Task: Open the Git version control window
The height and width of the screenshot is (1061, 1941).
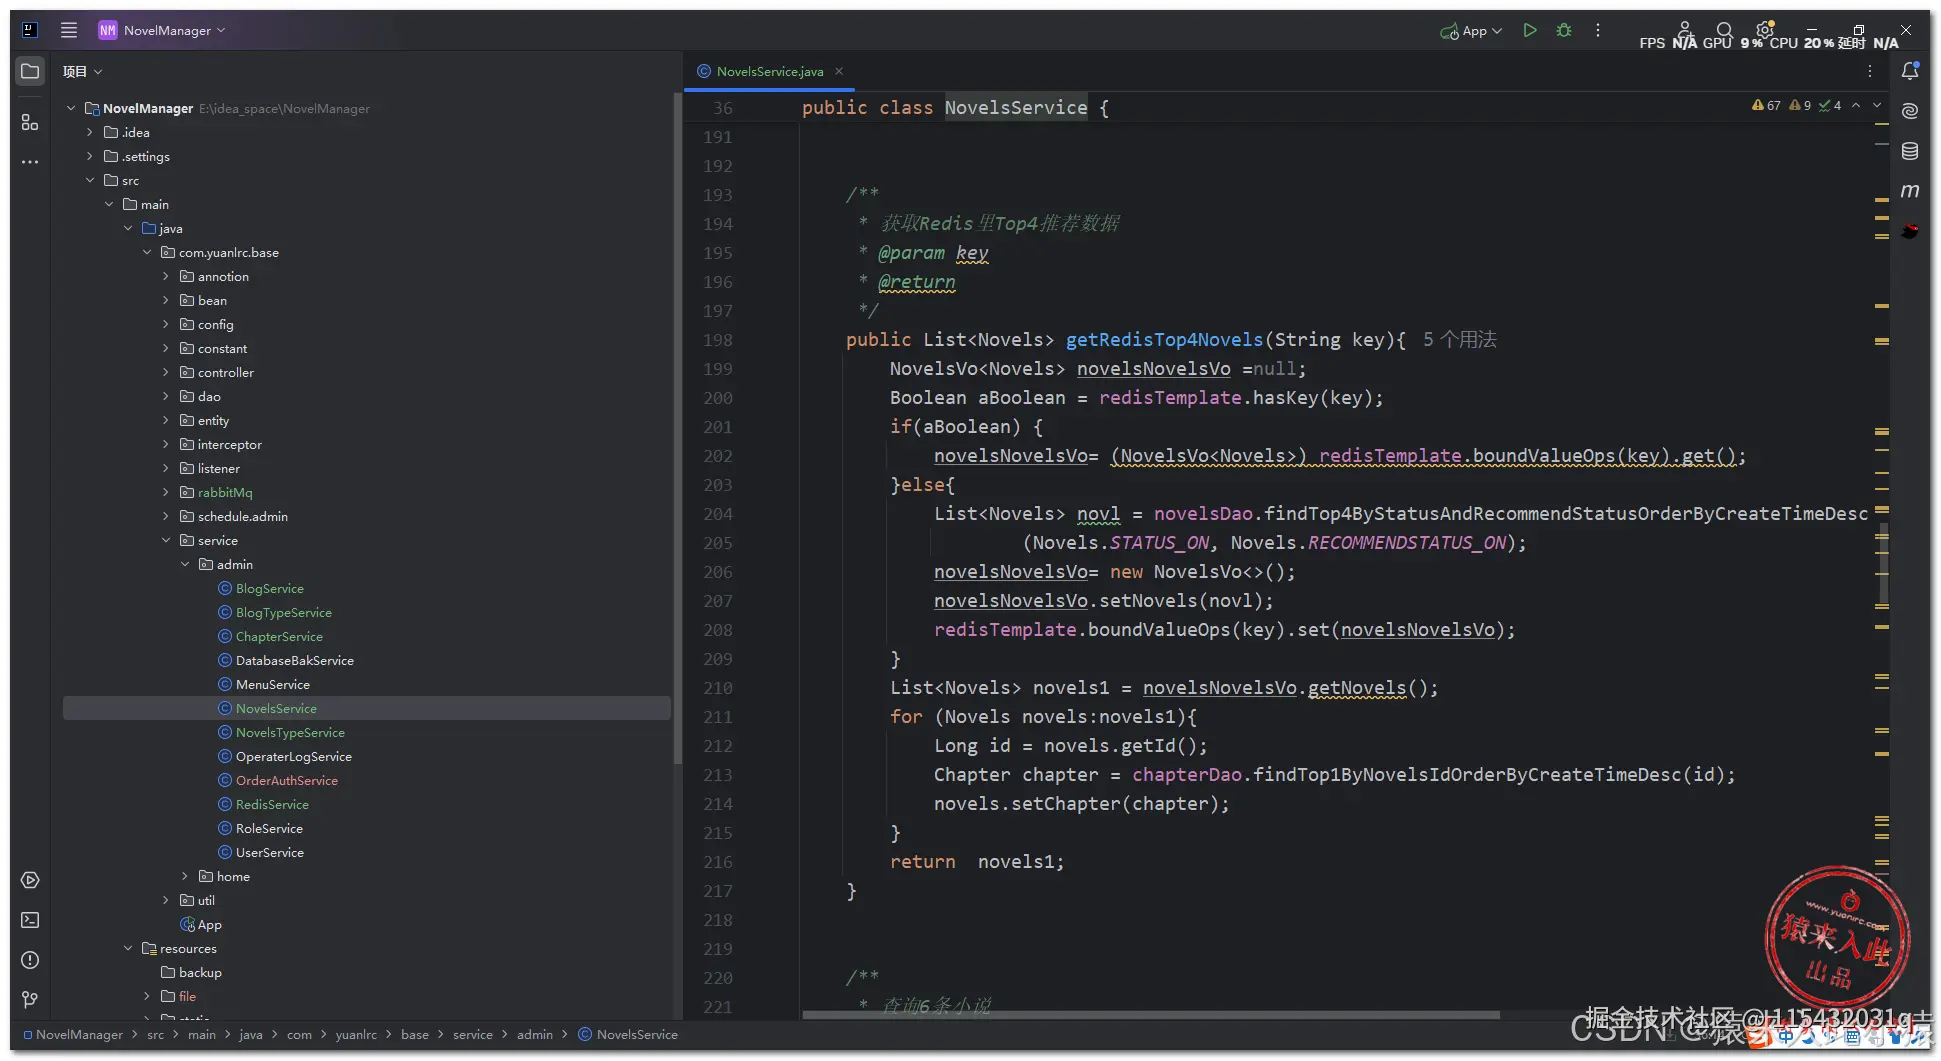Action: (x=30, y=1000)
